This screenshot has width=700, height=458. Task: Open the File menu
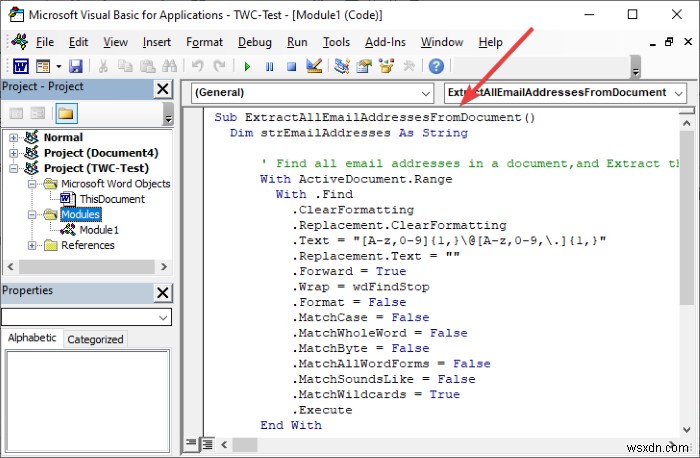tap(45, 42)
